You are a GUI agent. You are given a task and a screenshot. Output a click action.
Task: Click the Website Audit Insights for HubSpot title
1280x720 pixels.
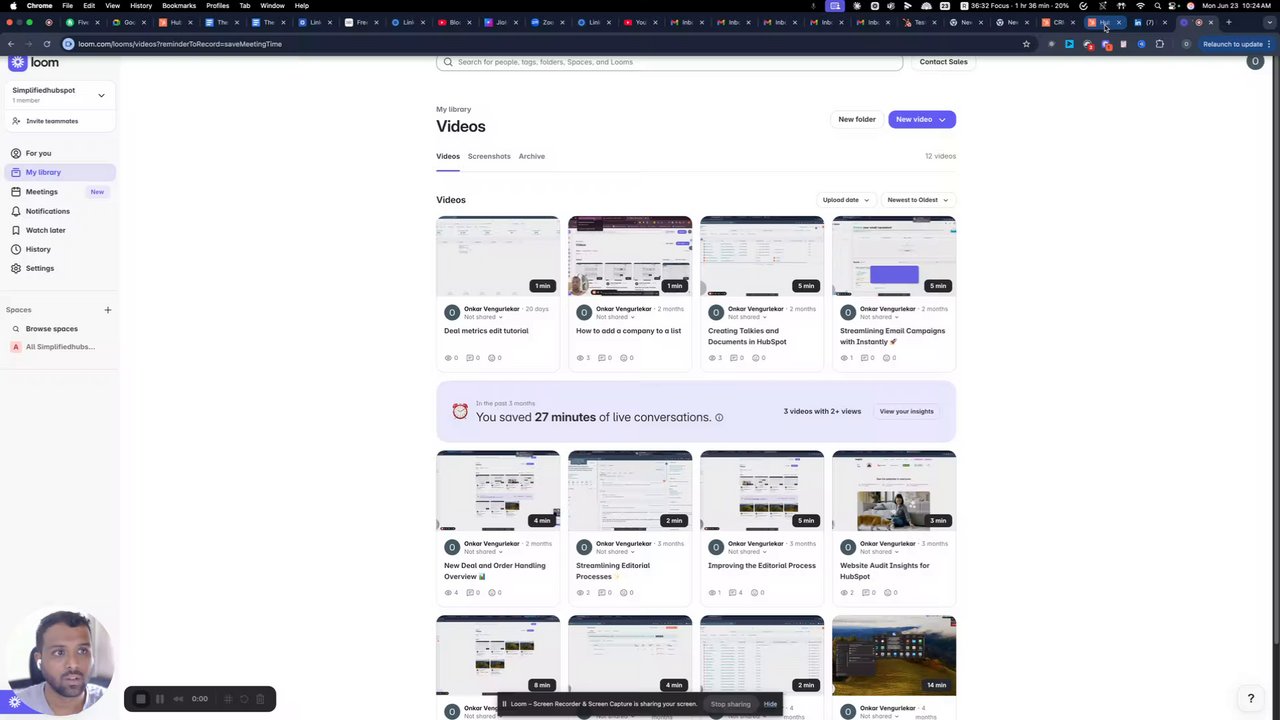884,571
